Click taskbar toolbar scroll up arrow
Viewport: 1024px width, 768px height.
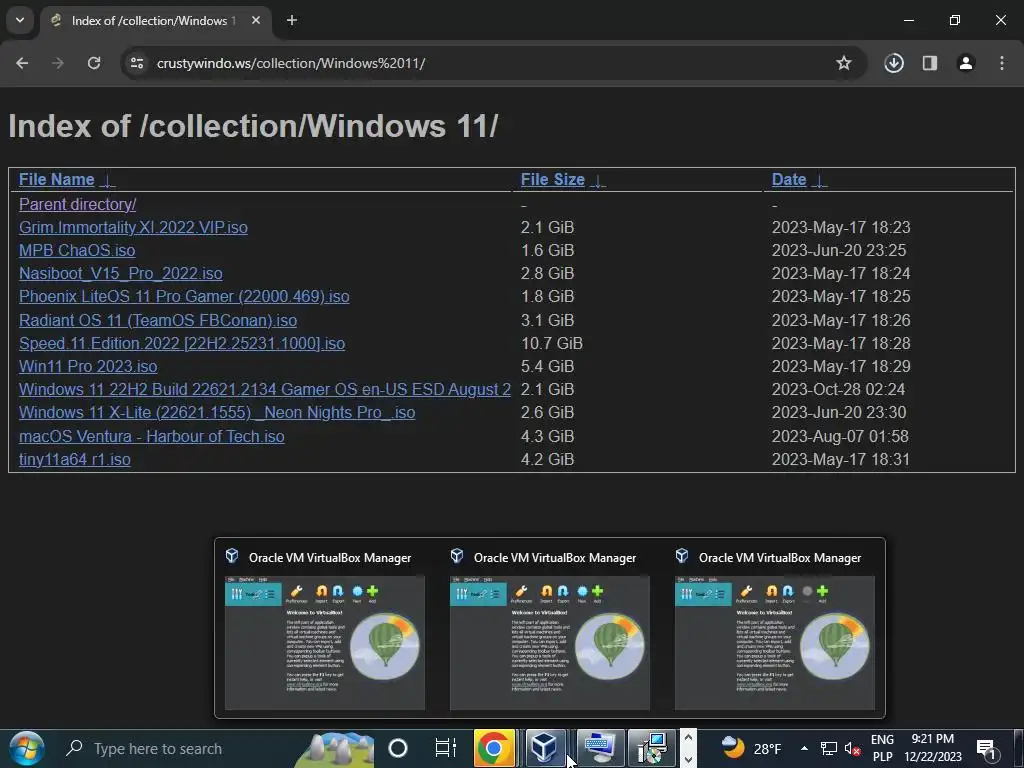coord(688,738)
